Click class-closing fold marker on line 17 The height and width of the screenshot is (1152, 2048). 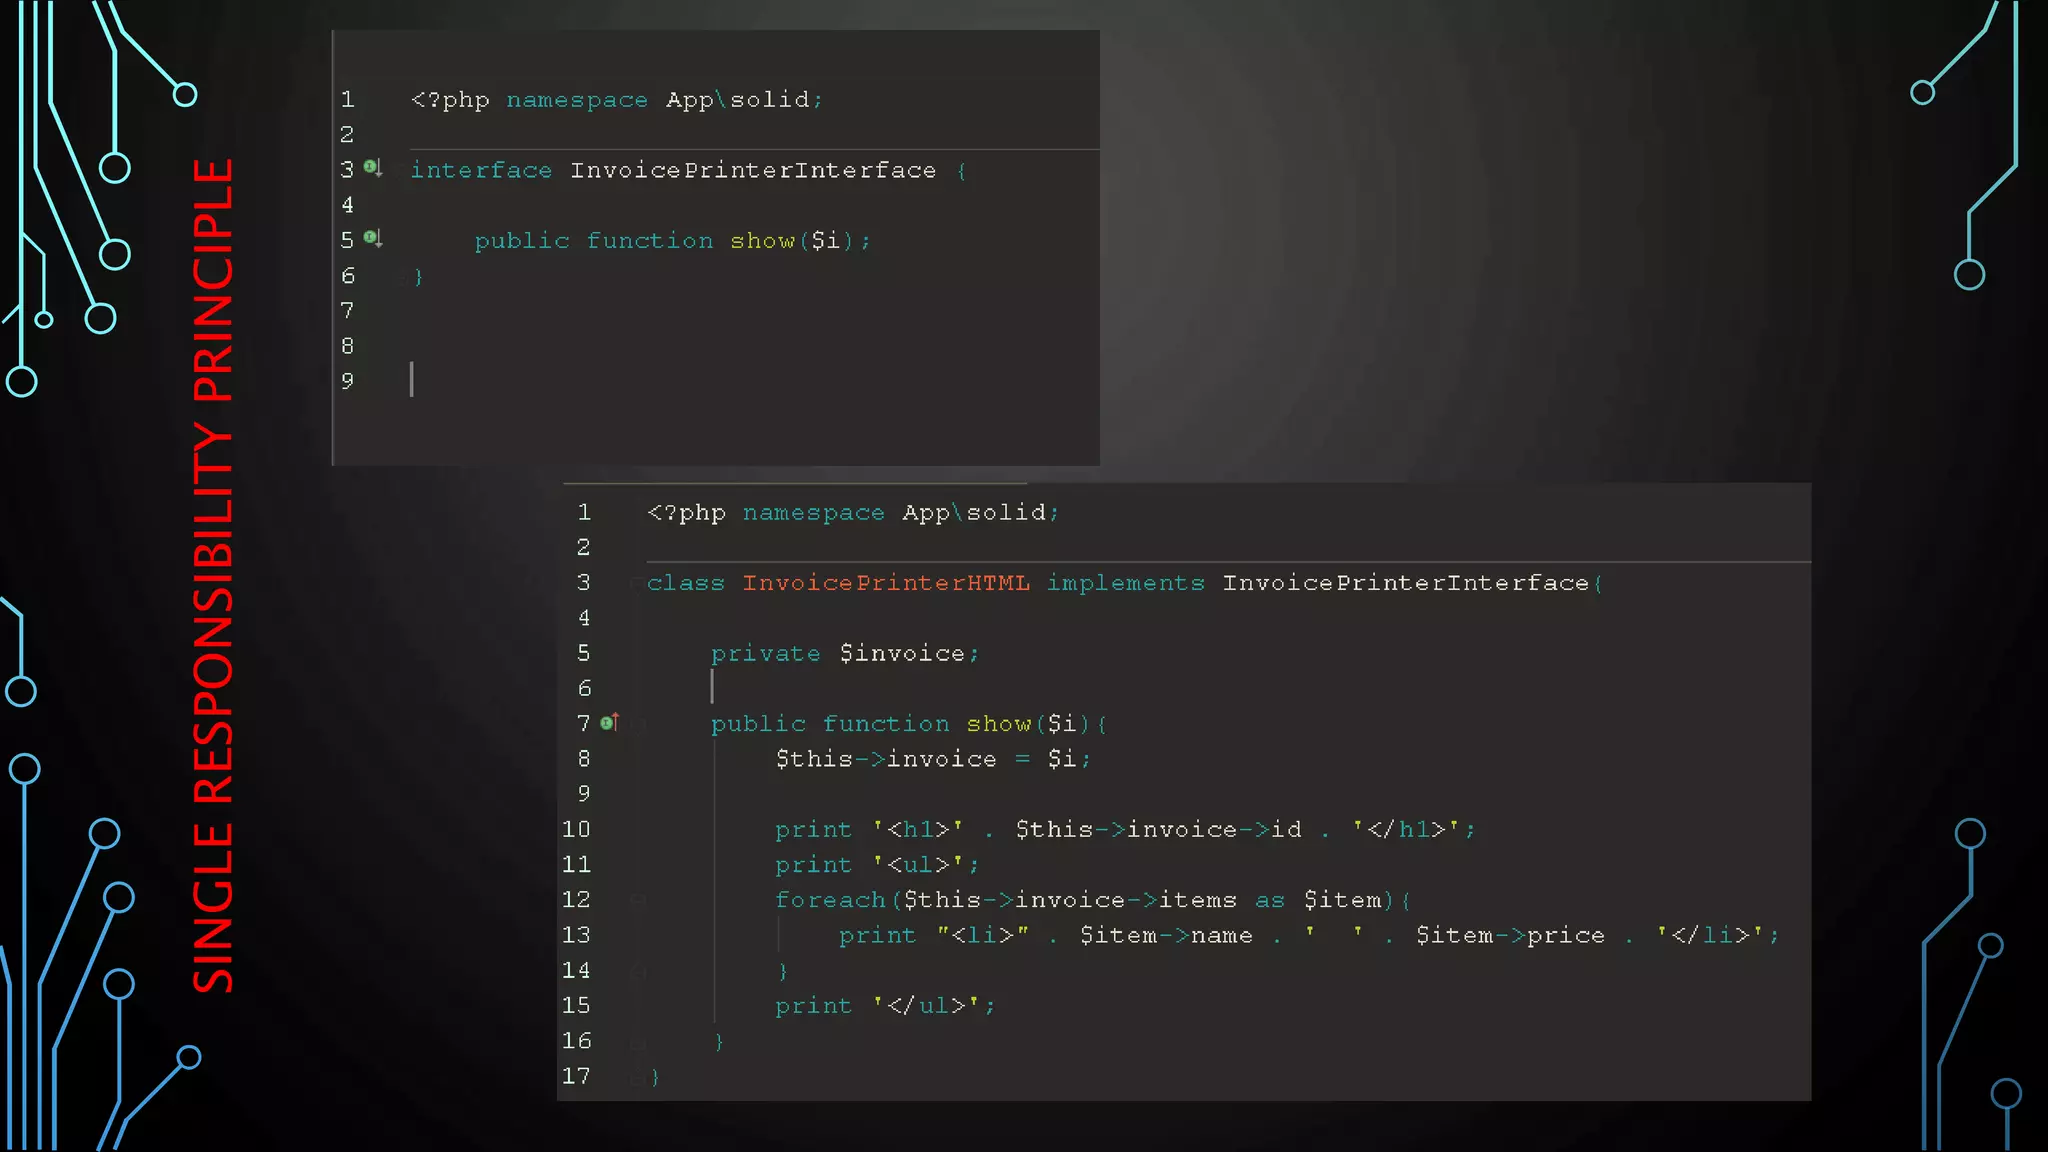[x=636, y=1077]
